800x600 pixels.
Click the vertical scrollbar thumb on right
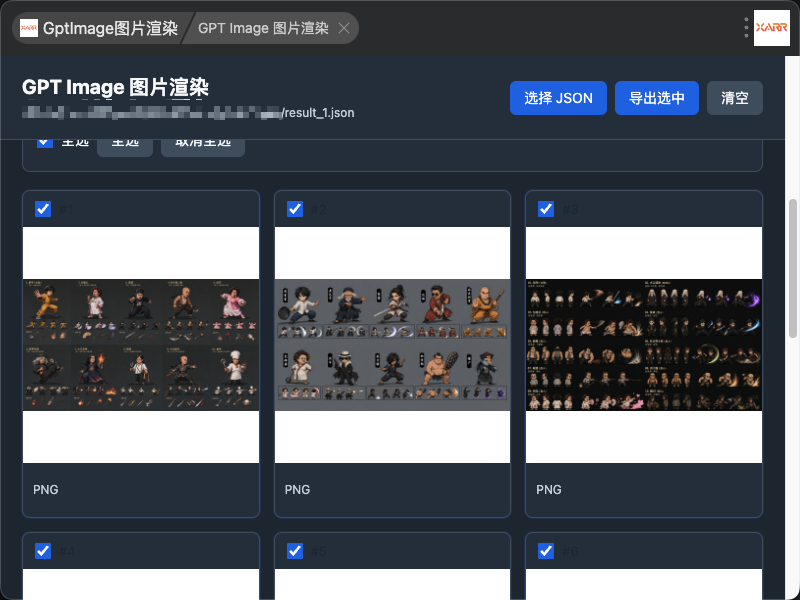[792, 268]
